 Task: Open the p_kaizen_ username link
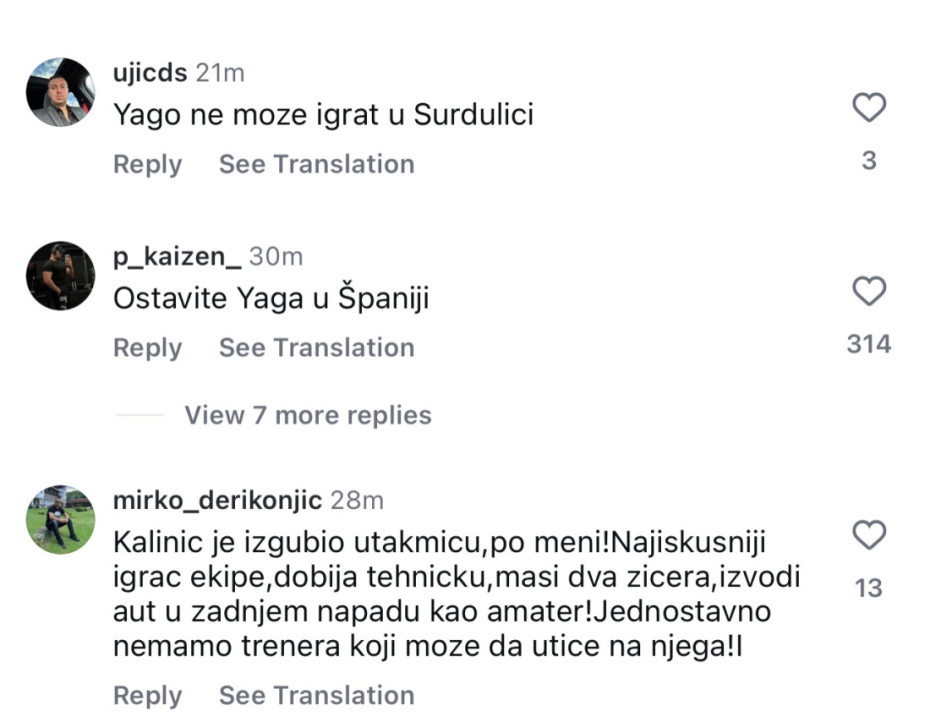[177, 257]
